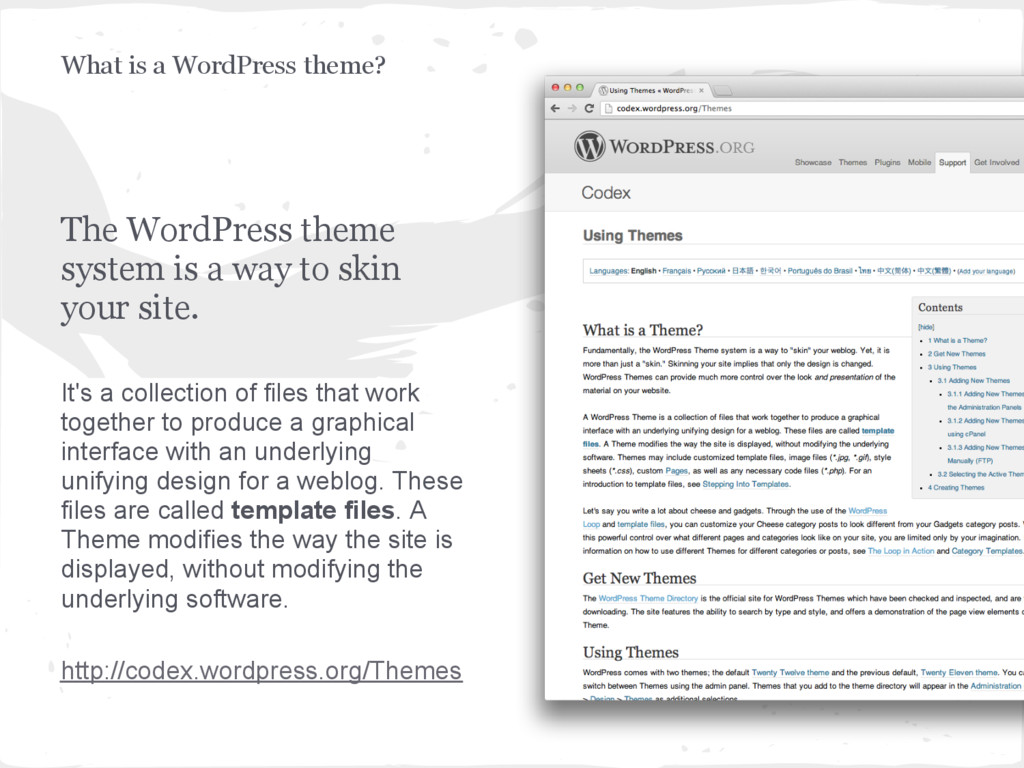Viewport: 1024px width, 768px height.
Task: Click the WordPress logo icon
Action: point(590,146)
